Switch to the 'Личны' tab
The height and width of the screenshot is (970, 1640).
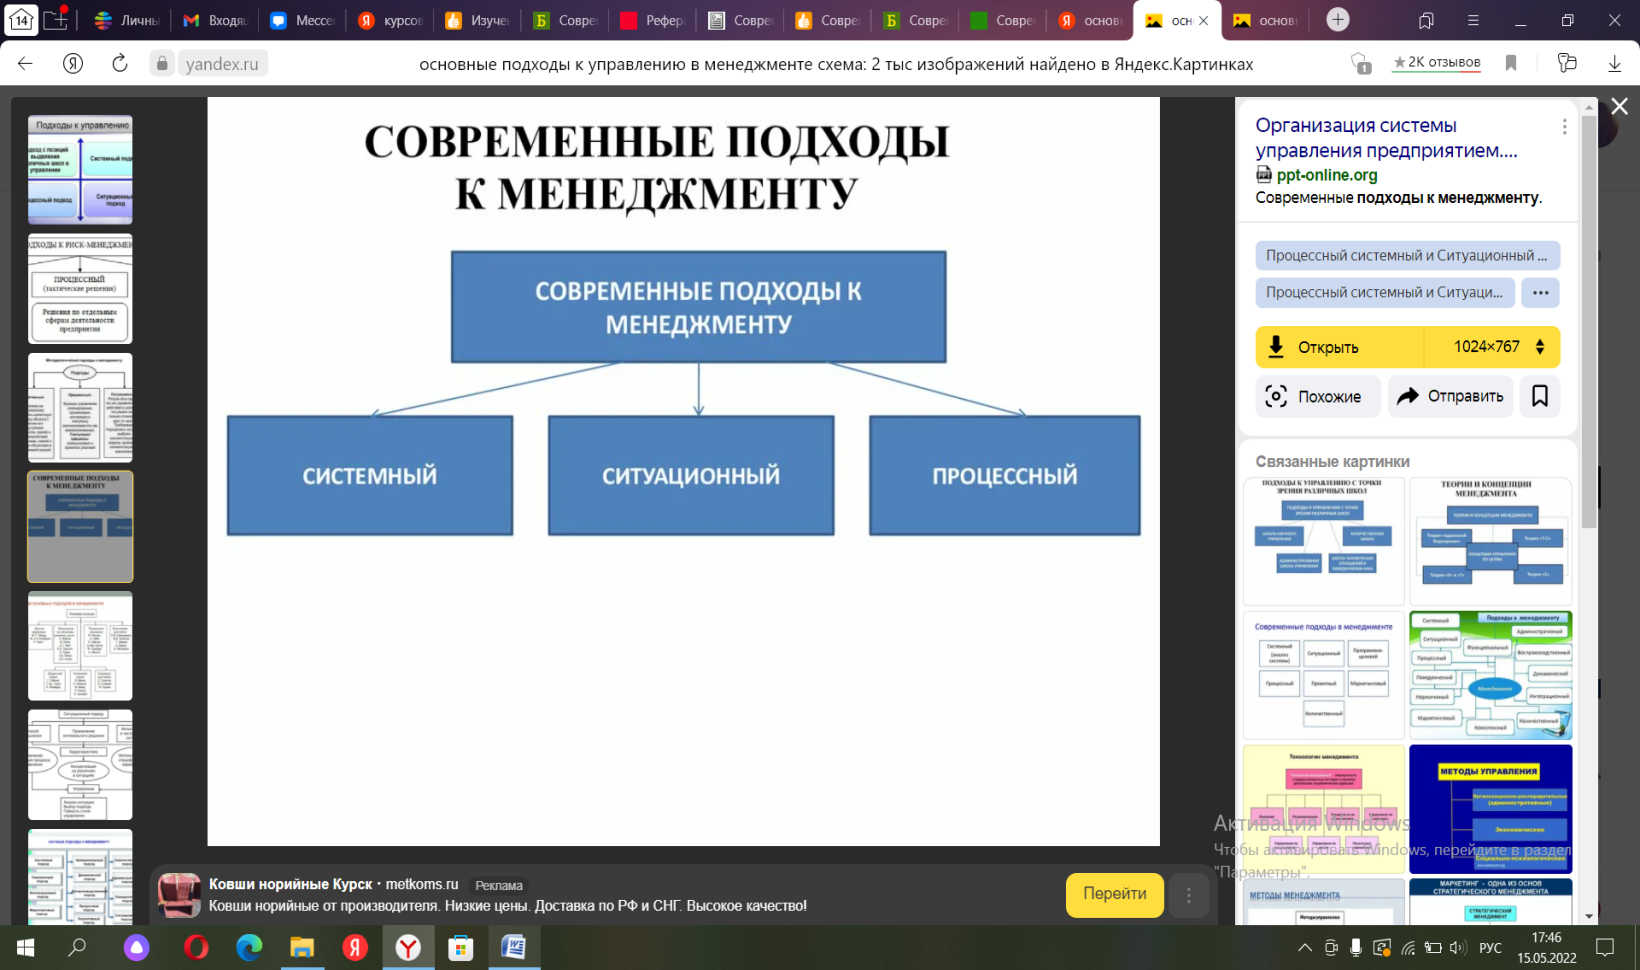pyautogui.click(x=128, y=20)
